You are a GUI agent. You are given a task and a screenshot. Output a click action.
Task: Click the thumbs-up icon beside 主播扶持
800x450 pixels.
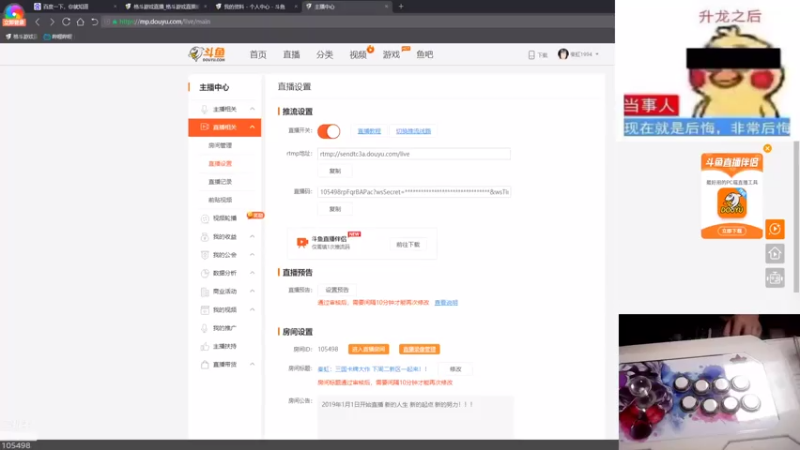coord(205,346)
